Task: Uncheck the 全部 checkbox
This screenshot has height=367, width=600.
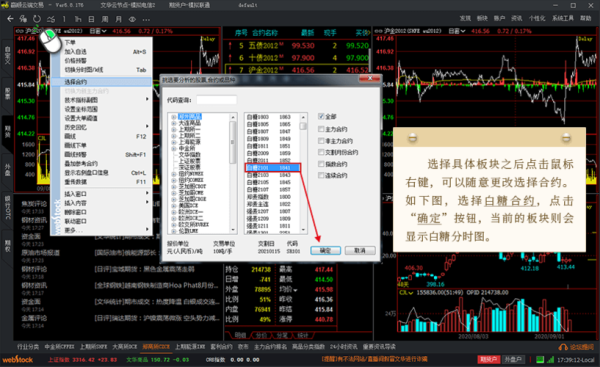Action: click(321, 116)
